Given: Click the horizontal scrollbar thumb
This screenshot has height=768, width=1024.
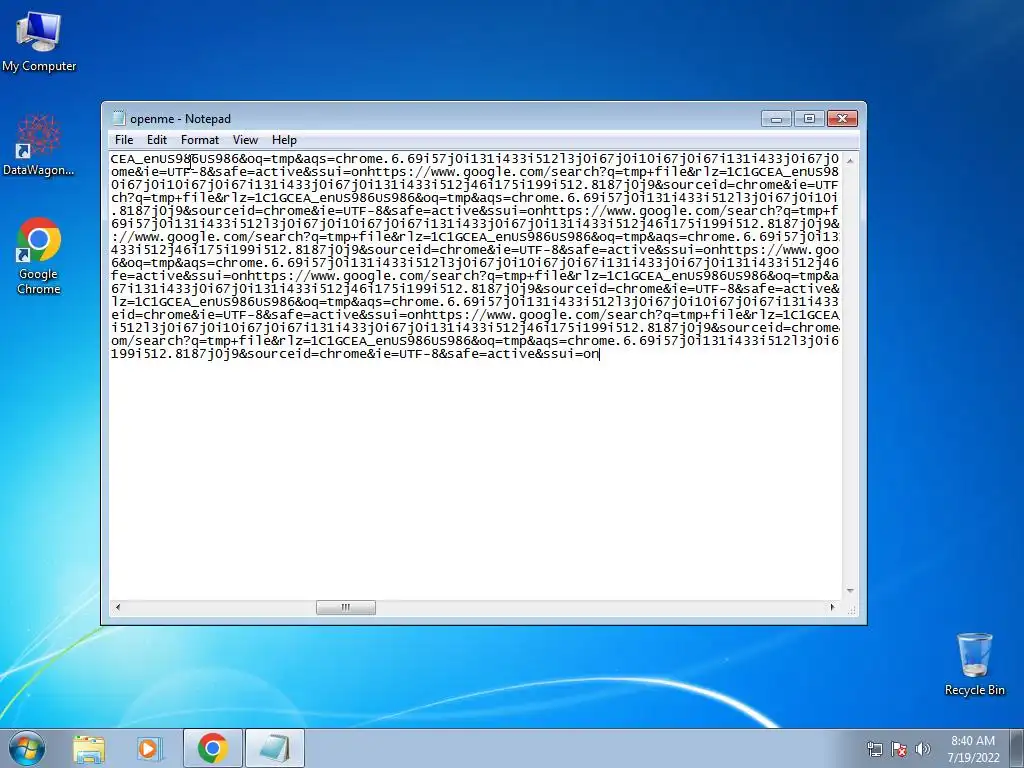Looking at the screenshot, I should (345, 607).
